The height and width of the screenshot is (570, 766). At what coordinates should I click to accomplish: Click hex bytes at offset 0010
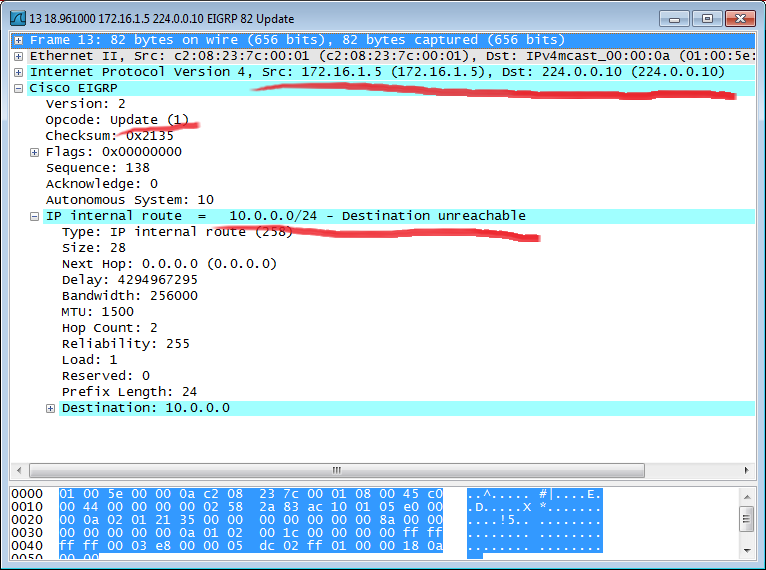[251, 507]
